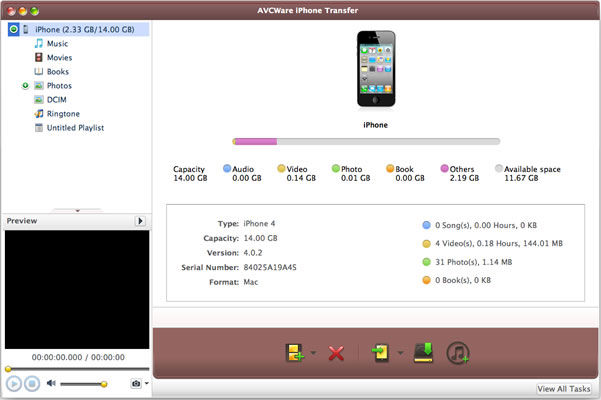
Task: Click the iPhone device icon in sidebar
Action: tap(26, 29)
